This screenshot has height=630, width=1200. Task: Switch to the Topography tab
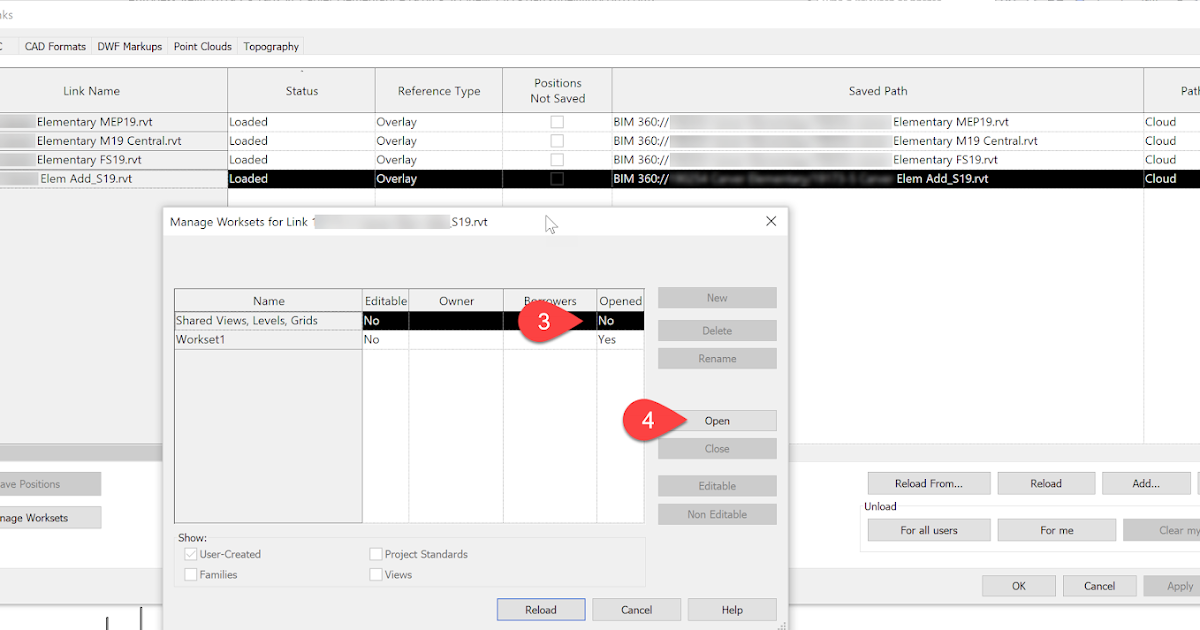click(270, 46)
